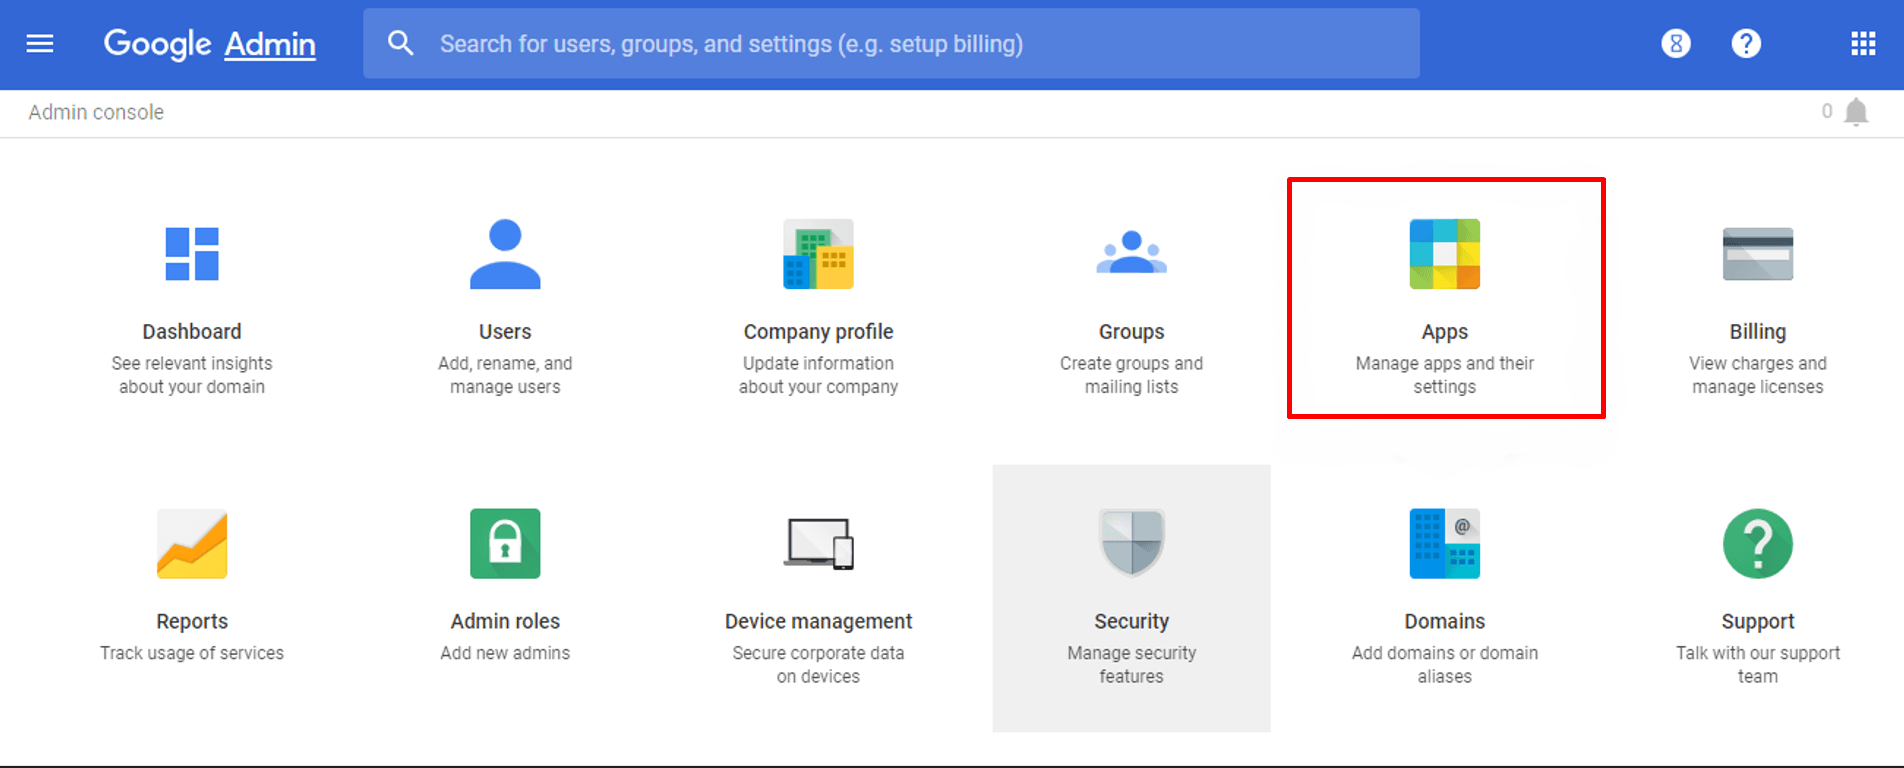This screenshot has width=1904, height=768.
Task: Click the Reports title label
Action: (192, 621)
